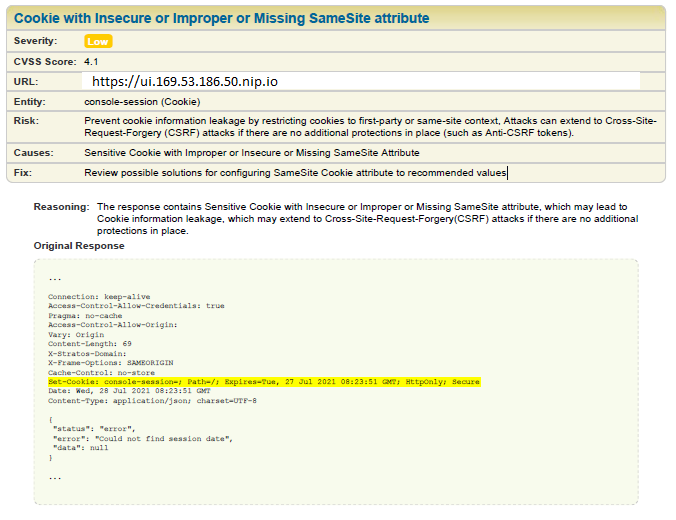676x520 pixels.
Task: Click the 'Access-Control-Allow-Credentials: true' line
Action: 136,306
